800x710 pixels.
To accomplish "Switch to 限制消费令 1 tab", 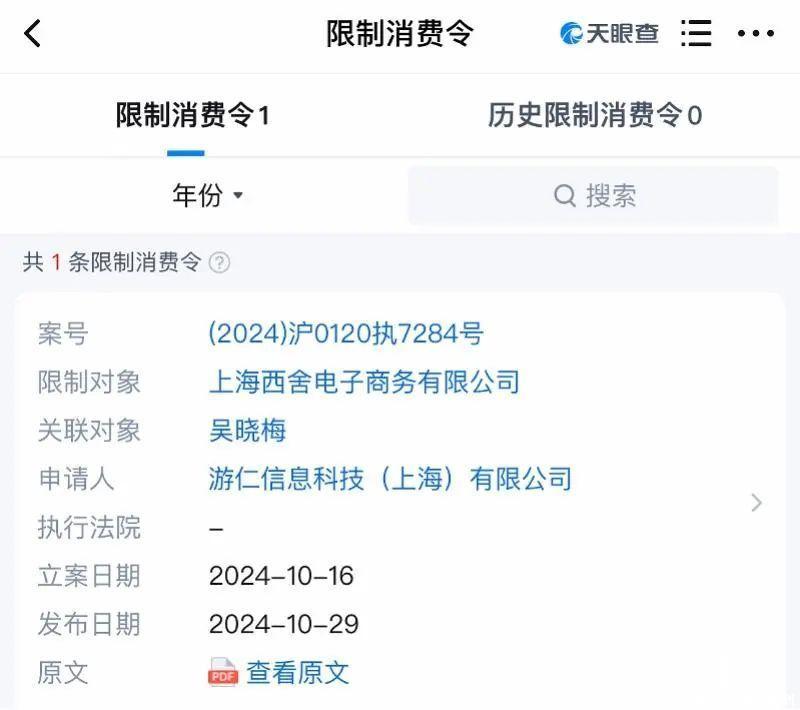I will 192,116.
